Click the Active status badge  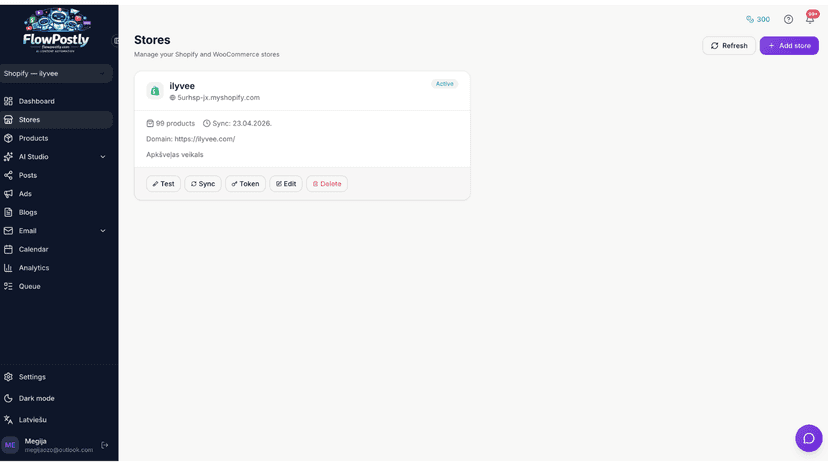pyautogui.click(x=445, y=83)
